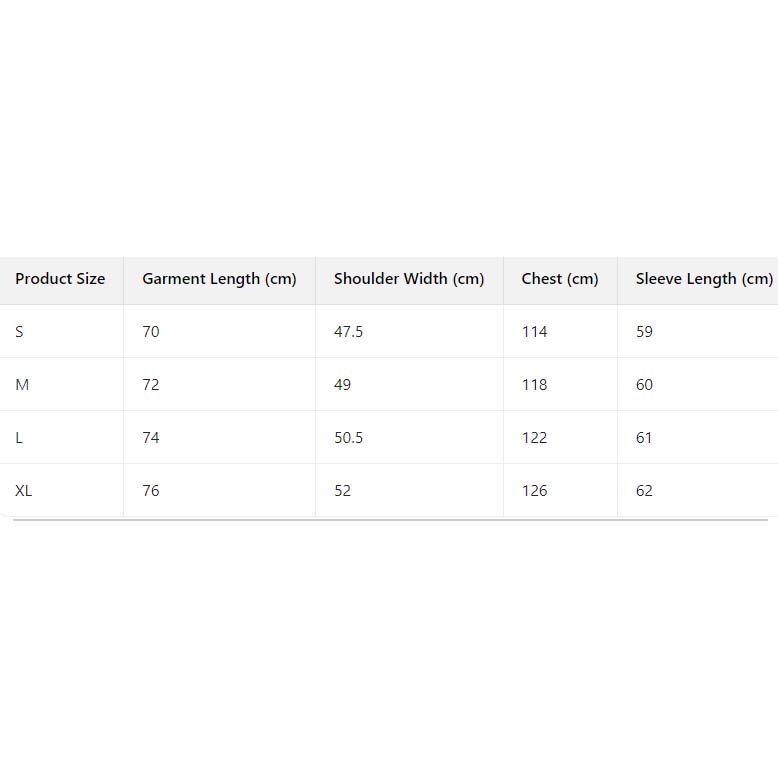Click the horizontal scrollbar below the table
778x778 pixels.
(390, 520)
